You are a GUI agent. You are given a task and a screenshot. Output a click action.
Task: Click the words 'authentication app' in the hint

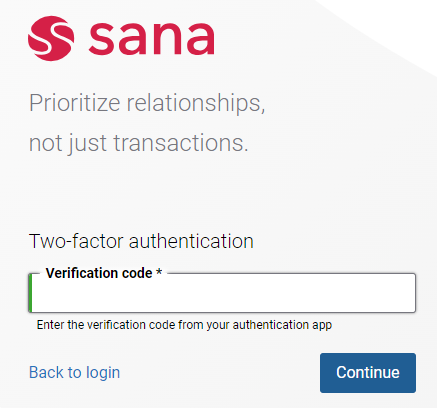coord(282,325)
